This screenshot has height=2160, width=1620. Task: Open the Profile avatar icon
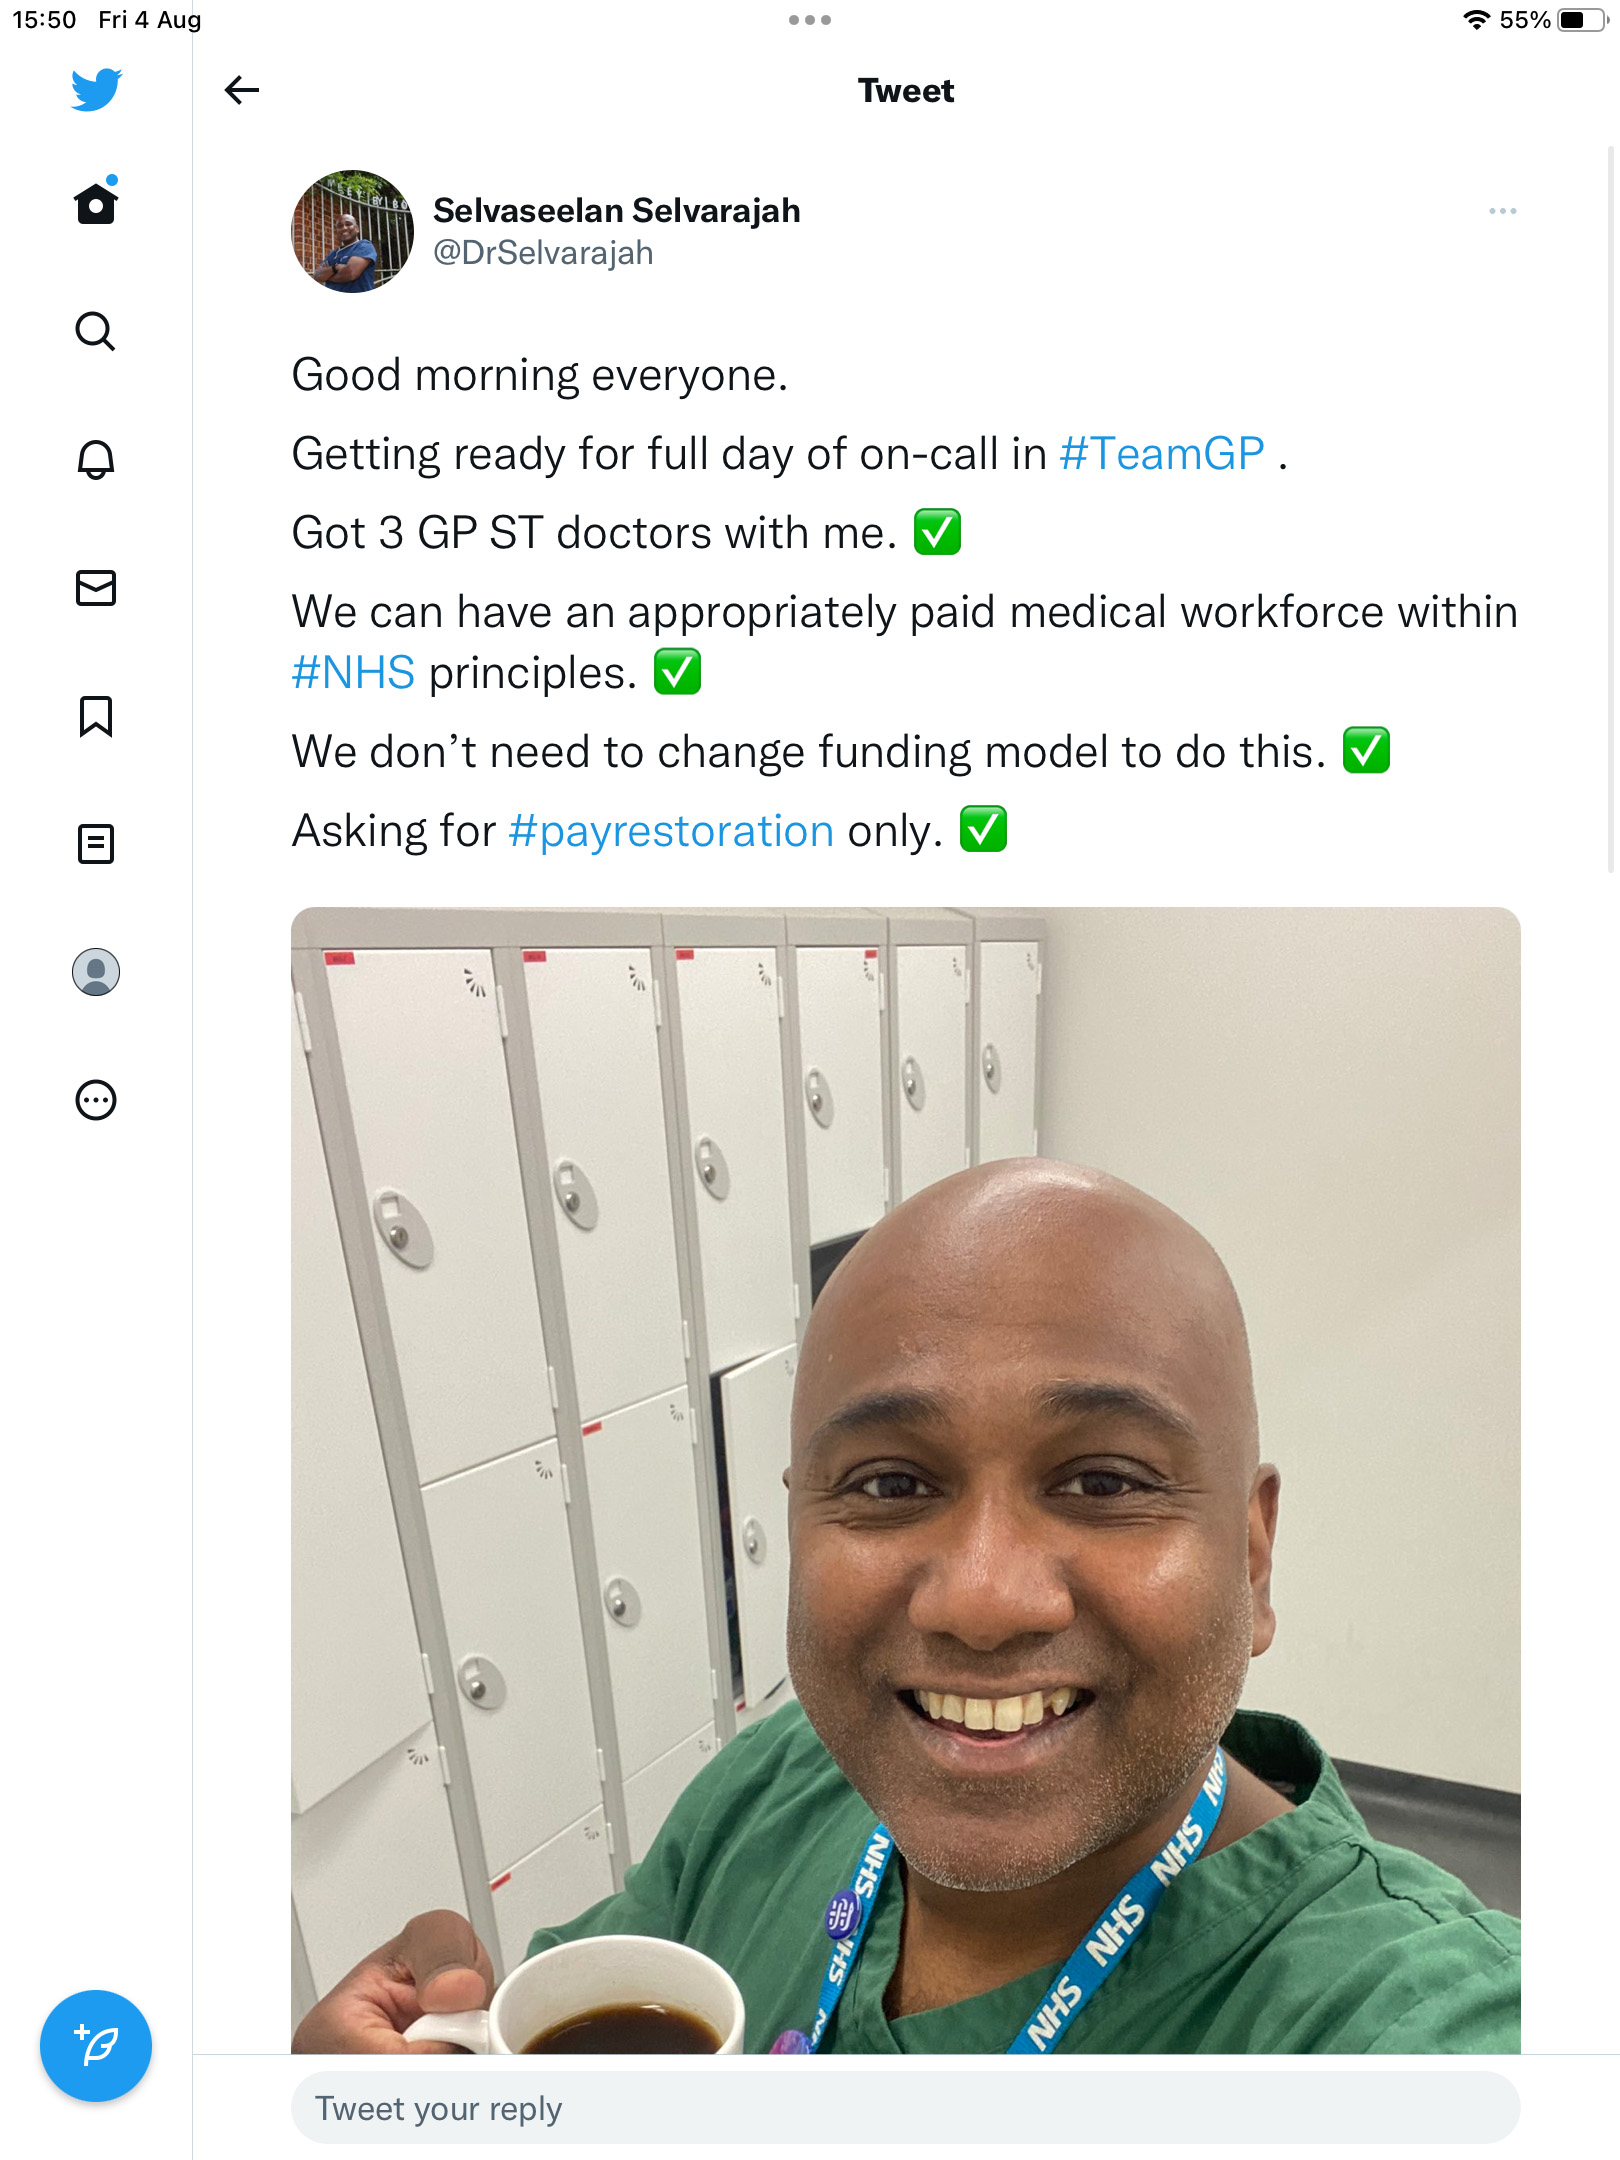(x=96, y=972)
